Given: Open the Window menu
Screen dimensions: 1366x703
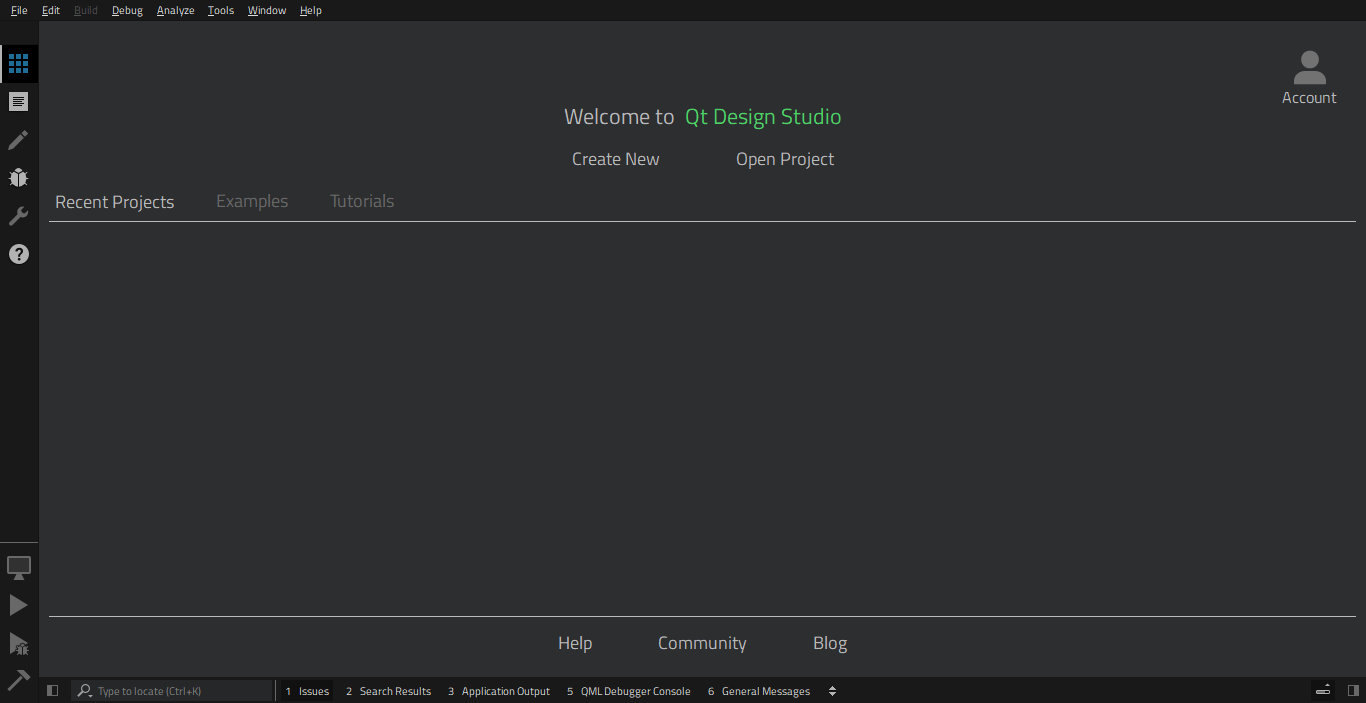Looking at the screenshot, I should tap(266, 10).
